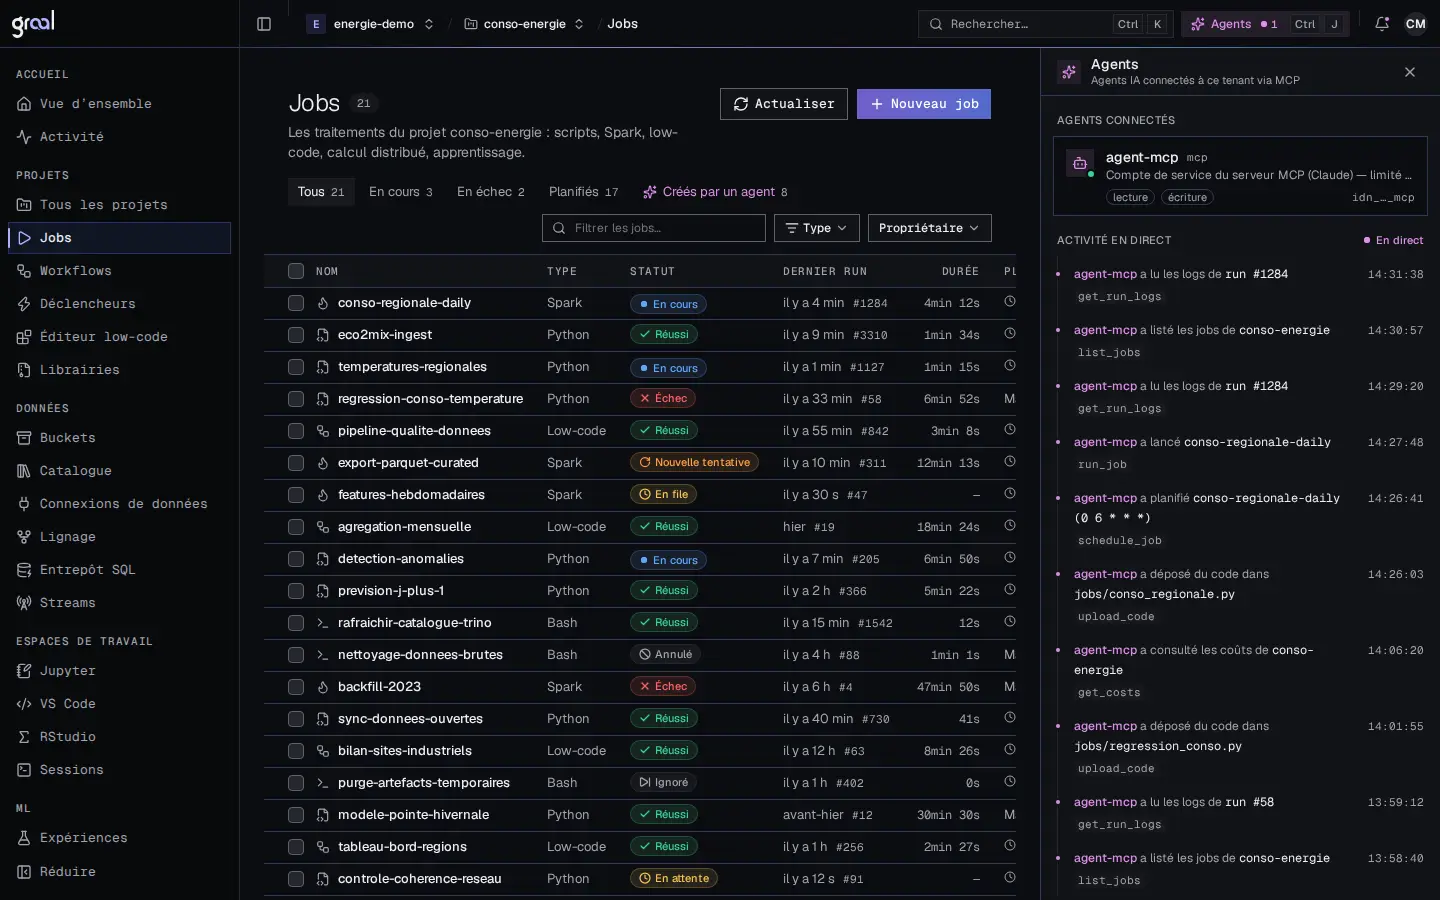Open Déclencheurs section

coord(119,304)
